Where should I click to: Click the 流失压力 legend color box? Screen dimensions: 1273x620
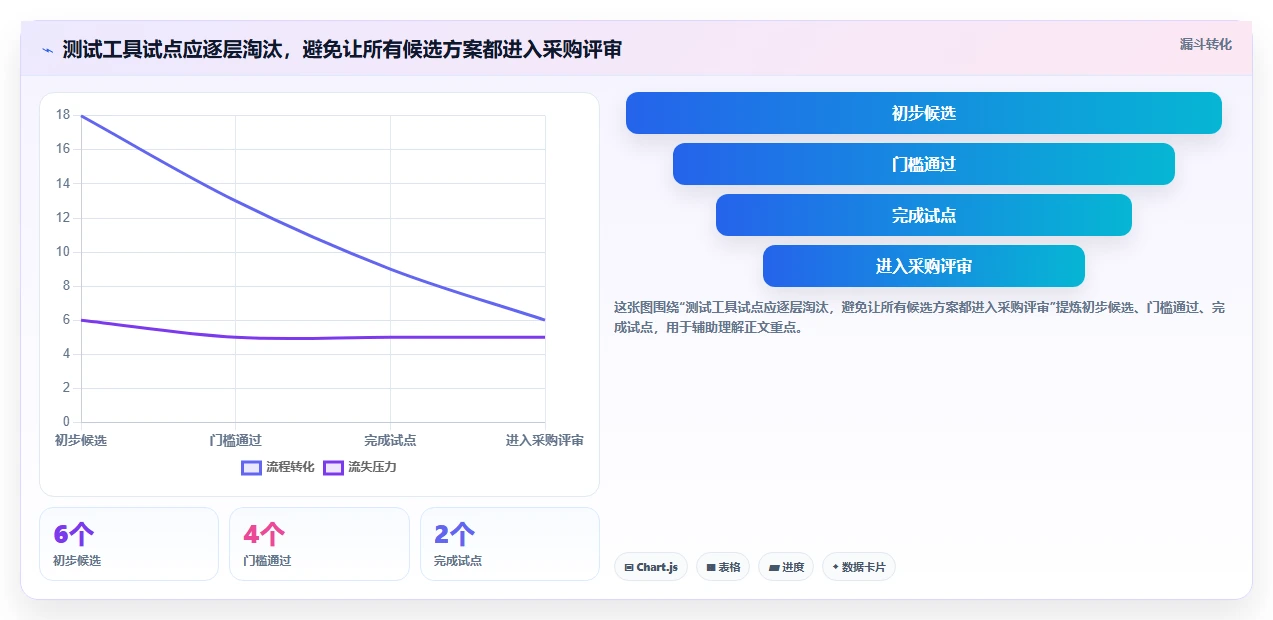(x=333, y=467)
